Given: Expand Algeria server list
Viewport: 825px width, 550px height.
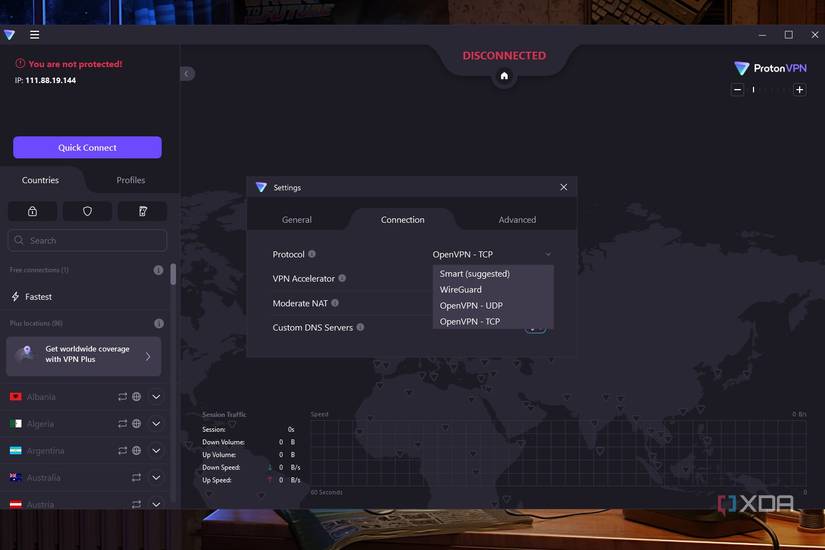Looking at the screenshot, I should click(156, 423).
